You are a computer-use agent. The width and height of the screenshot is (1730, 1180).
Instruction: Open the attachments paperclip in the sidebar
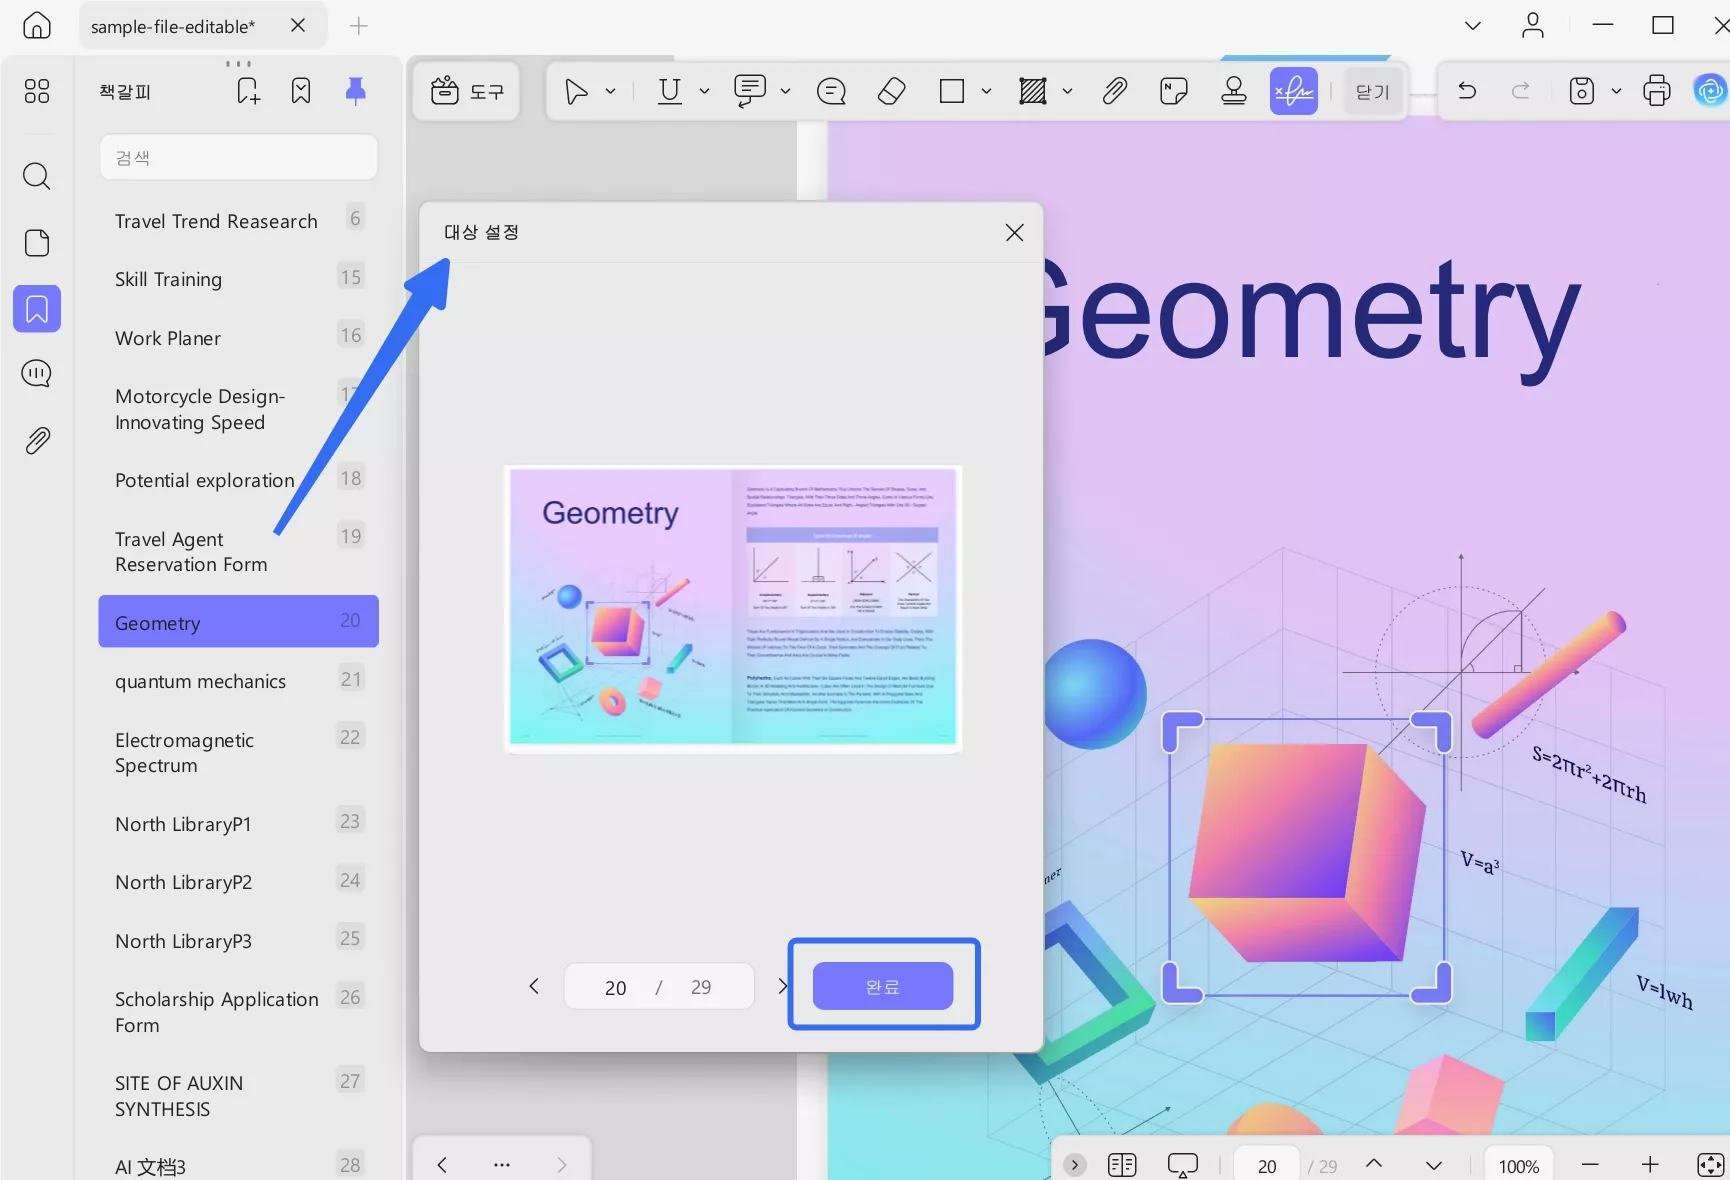point(37,440)
